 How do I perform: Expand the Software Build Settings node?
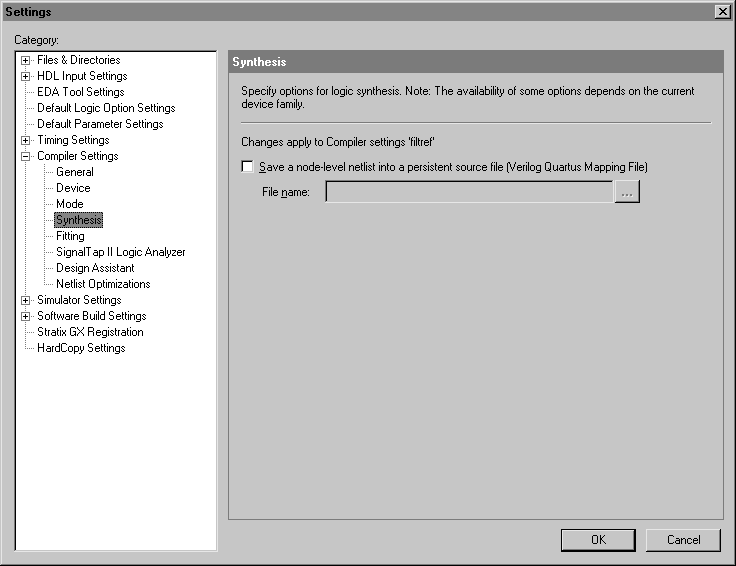pos(26,316)
